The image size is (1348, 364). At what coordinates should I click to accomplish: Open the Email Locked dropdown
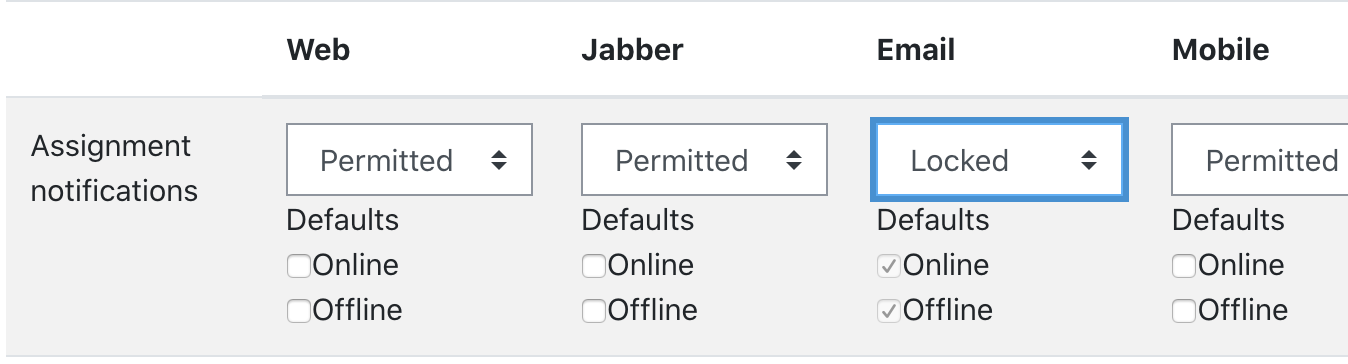(x=1000, y=159)
